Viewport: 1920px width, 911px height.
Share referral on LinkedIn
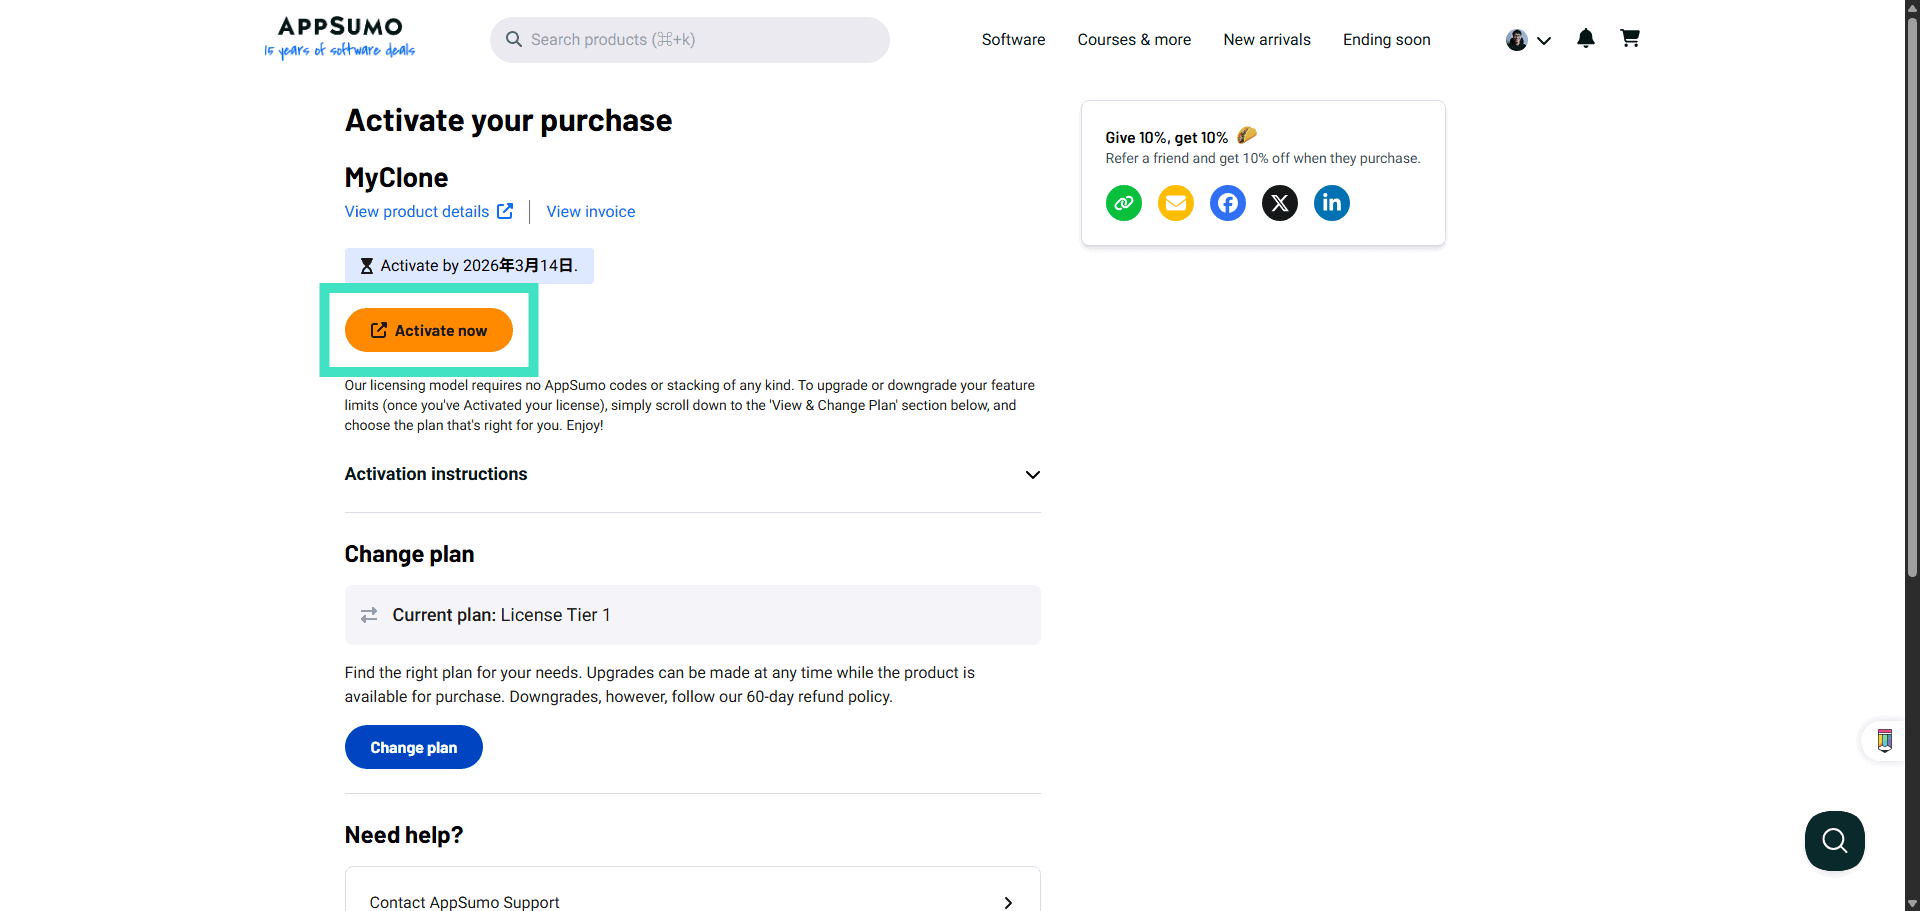pos(1331,203)
